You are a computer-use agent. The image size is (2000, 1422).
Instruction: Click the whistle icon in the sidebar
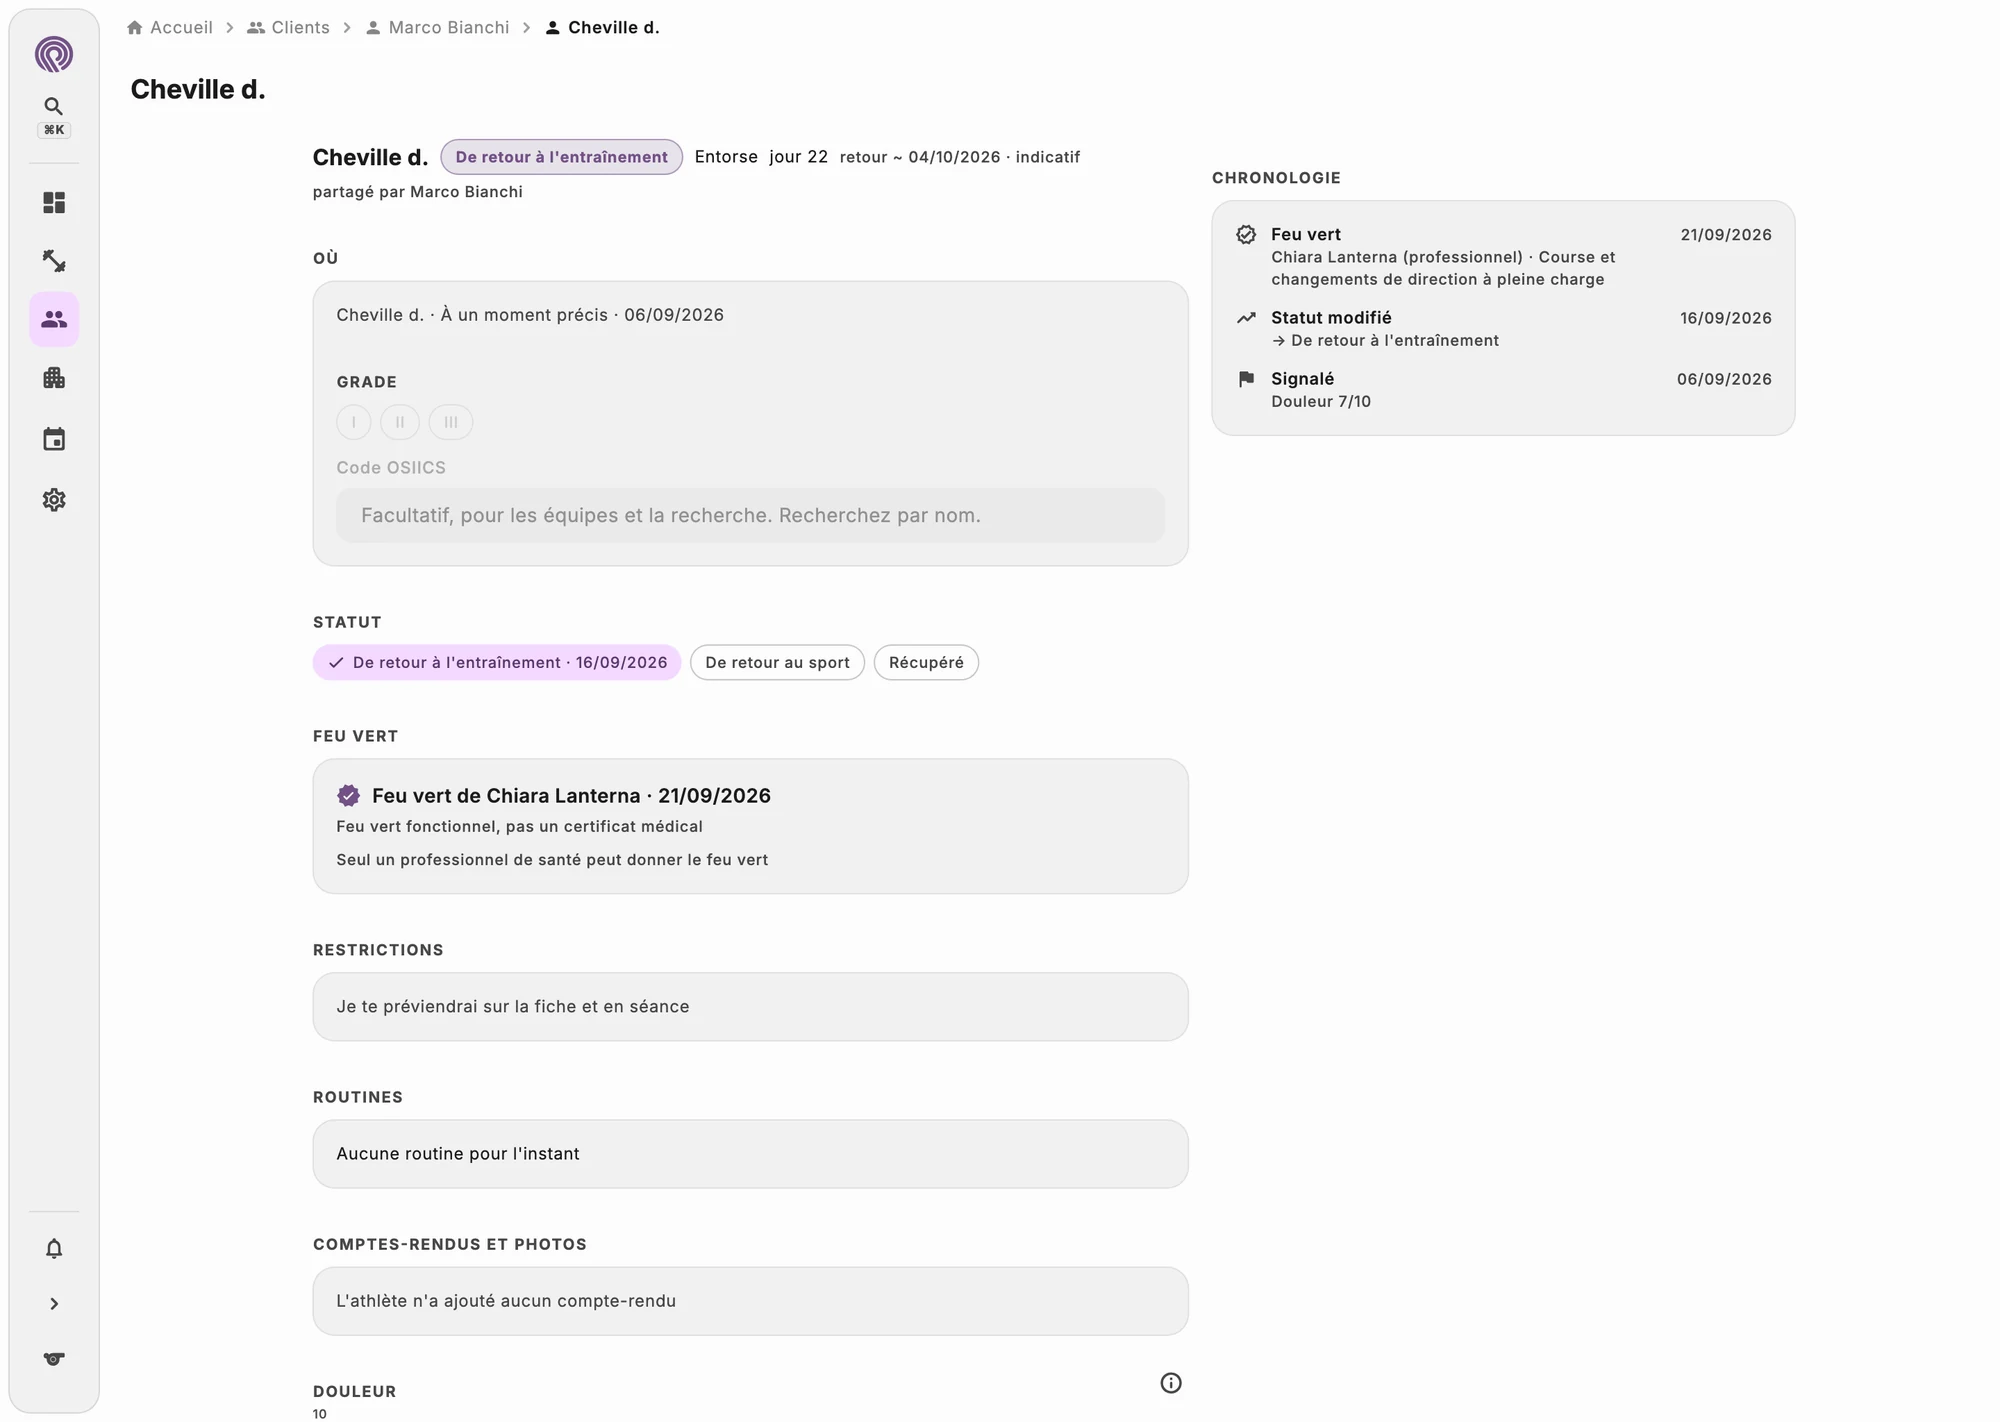pyautogui.click(x=54, y=1359)
